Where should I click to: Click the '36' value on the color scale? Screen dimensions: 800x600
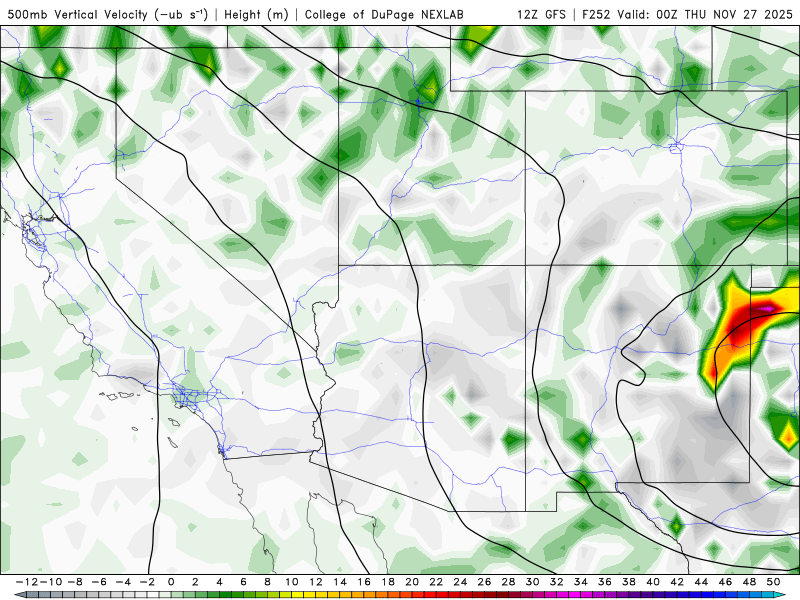605,582
